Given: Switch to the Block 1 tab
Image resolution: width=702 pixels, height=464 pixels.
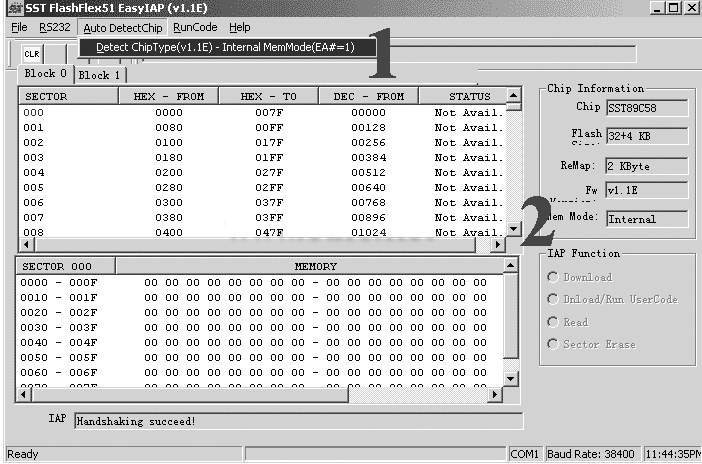Looking at the screenshot, I should (99, 75).
